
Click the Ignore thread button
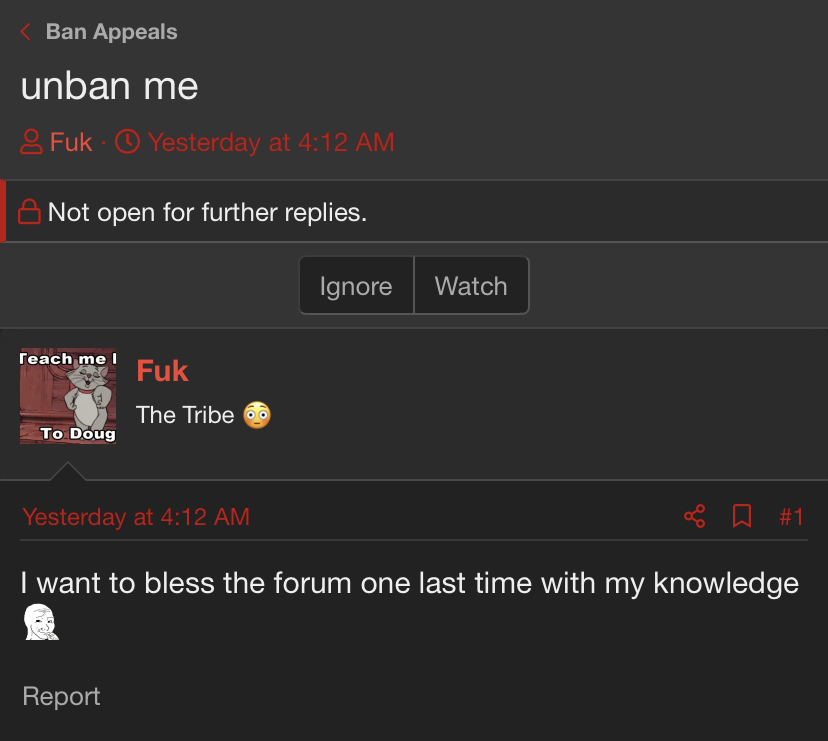tap(356, 286)
